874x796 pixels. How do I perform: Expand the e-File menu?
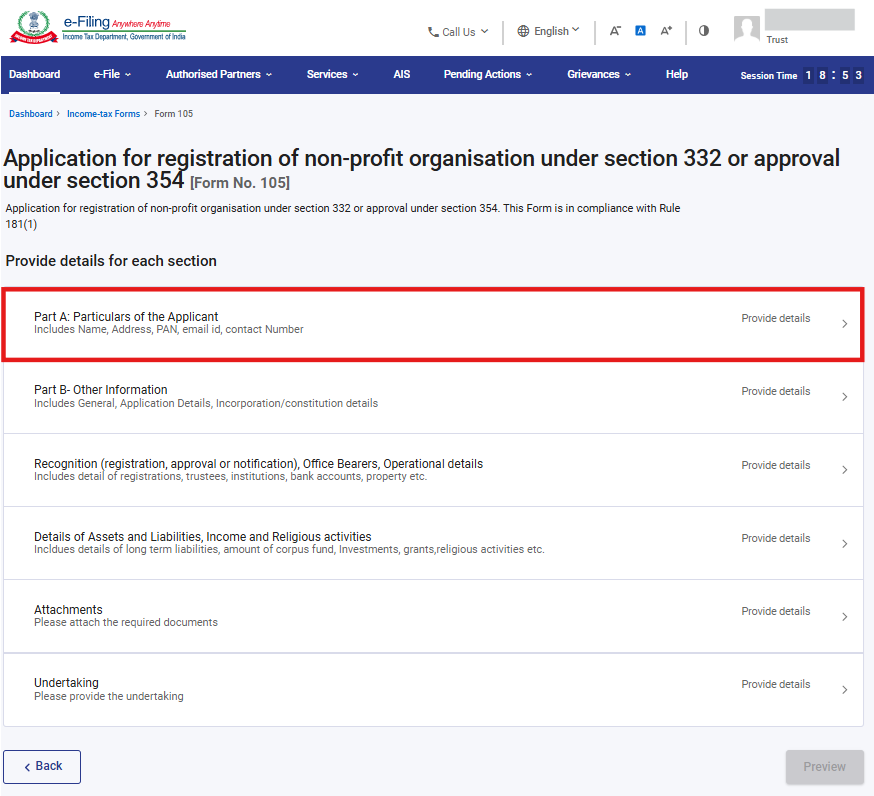tap(112, 74)
